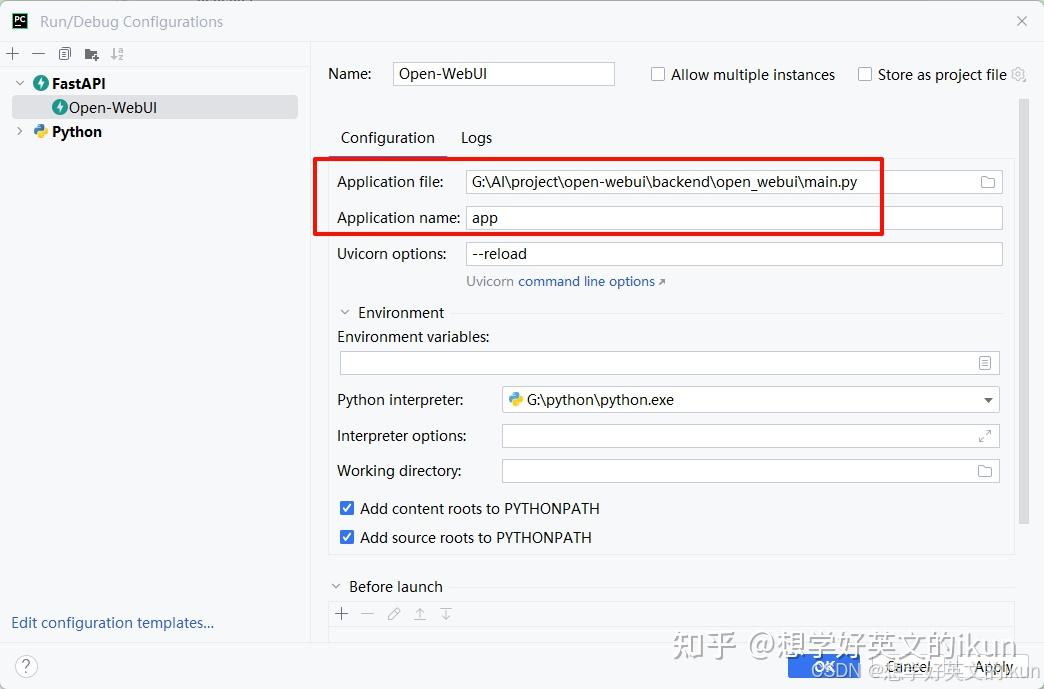1044x689 pixels.
Task: Select the Open-WebUI configuration
Action: click(x=154, y=107)
